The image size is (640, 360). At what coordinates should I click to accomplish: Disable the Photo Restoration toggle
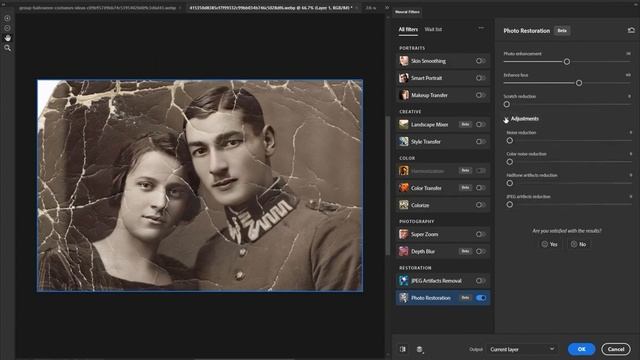481,298
